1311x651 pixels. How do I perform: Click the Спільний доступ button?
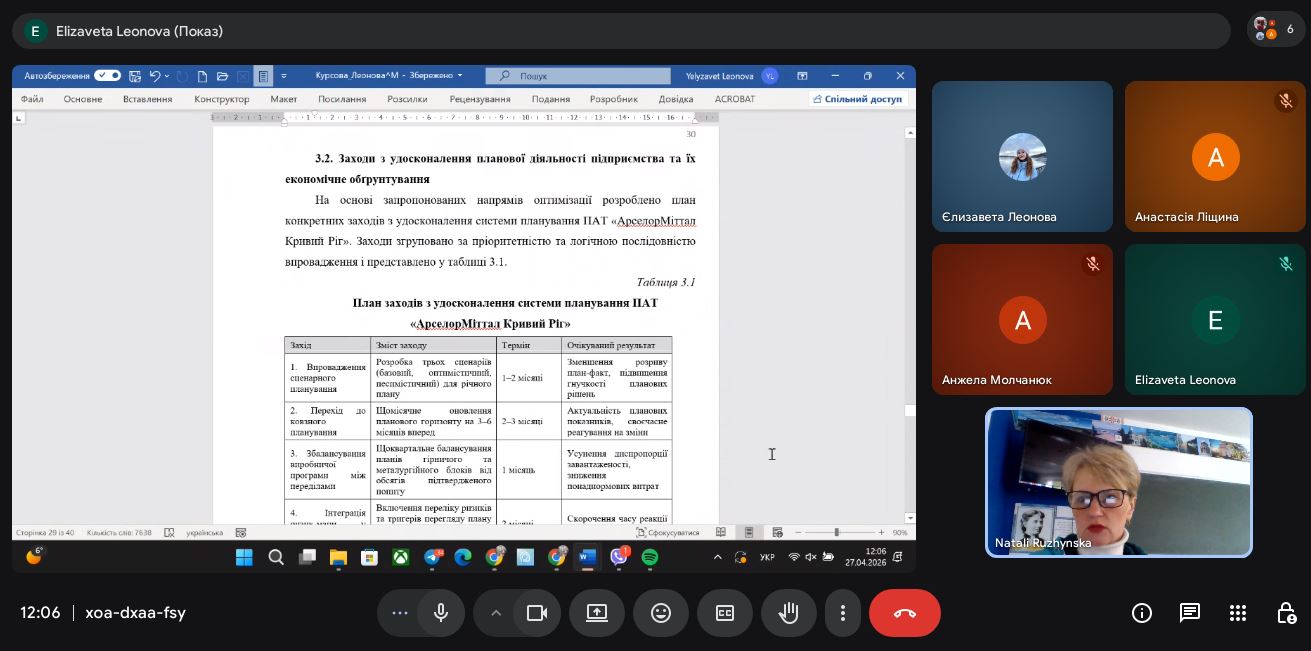[x=857, y=99]
